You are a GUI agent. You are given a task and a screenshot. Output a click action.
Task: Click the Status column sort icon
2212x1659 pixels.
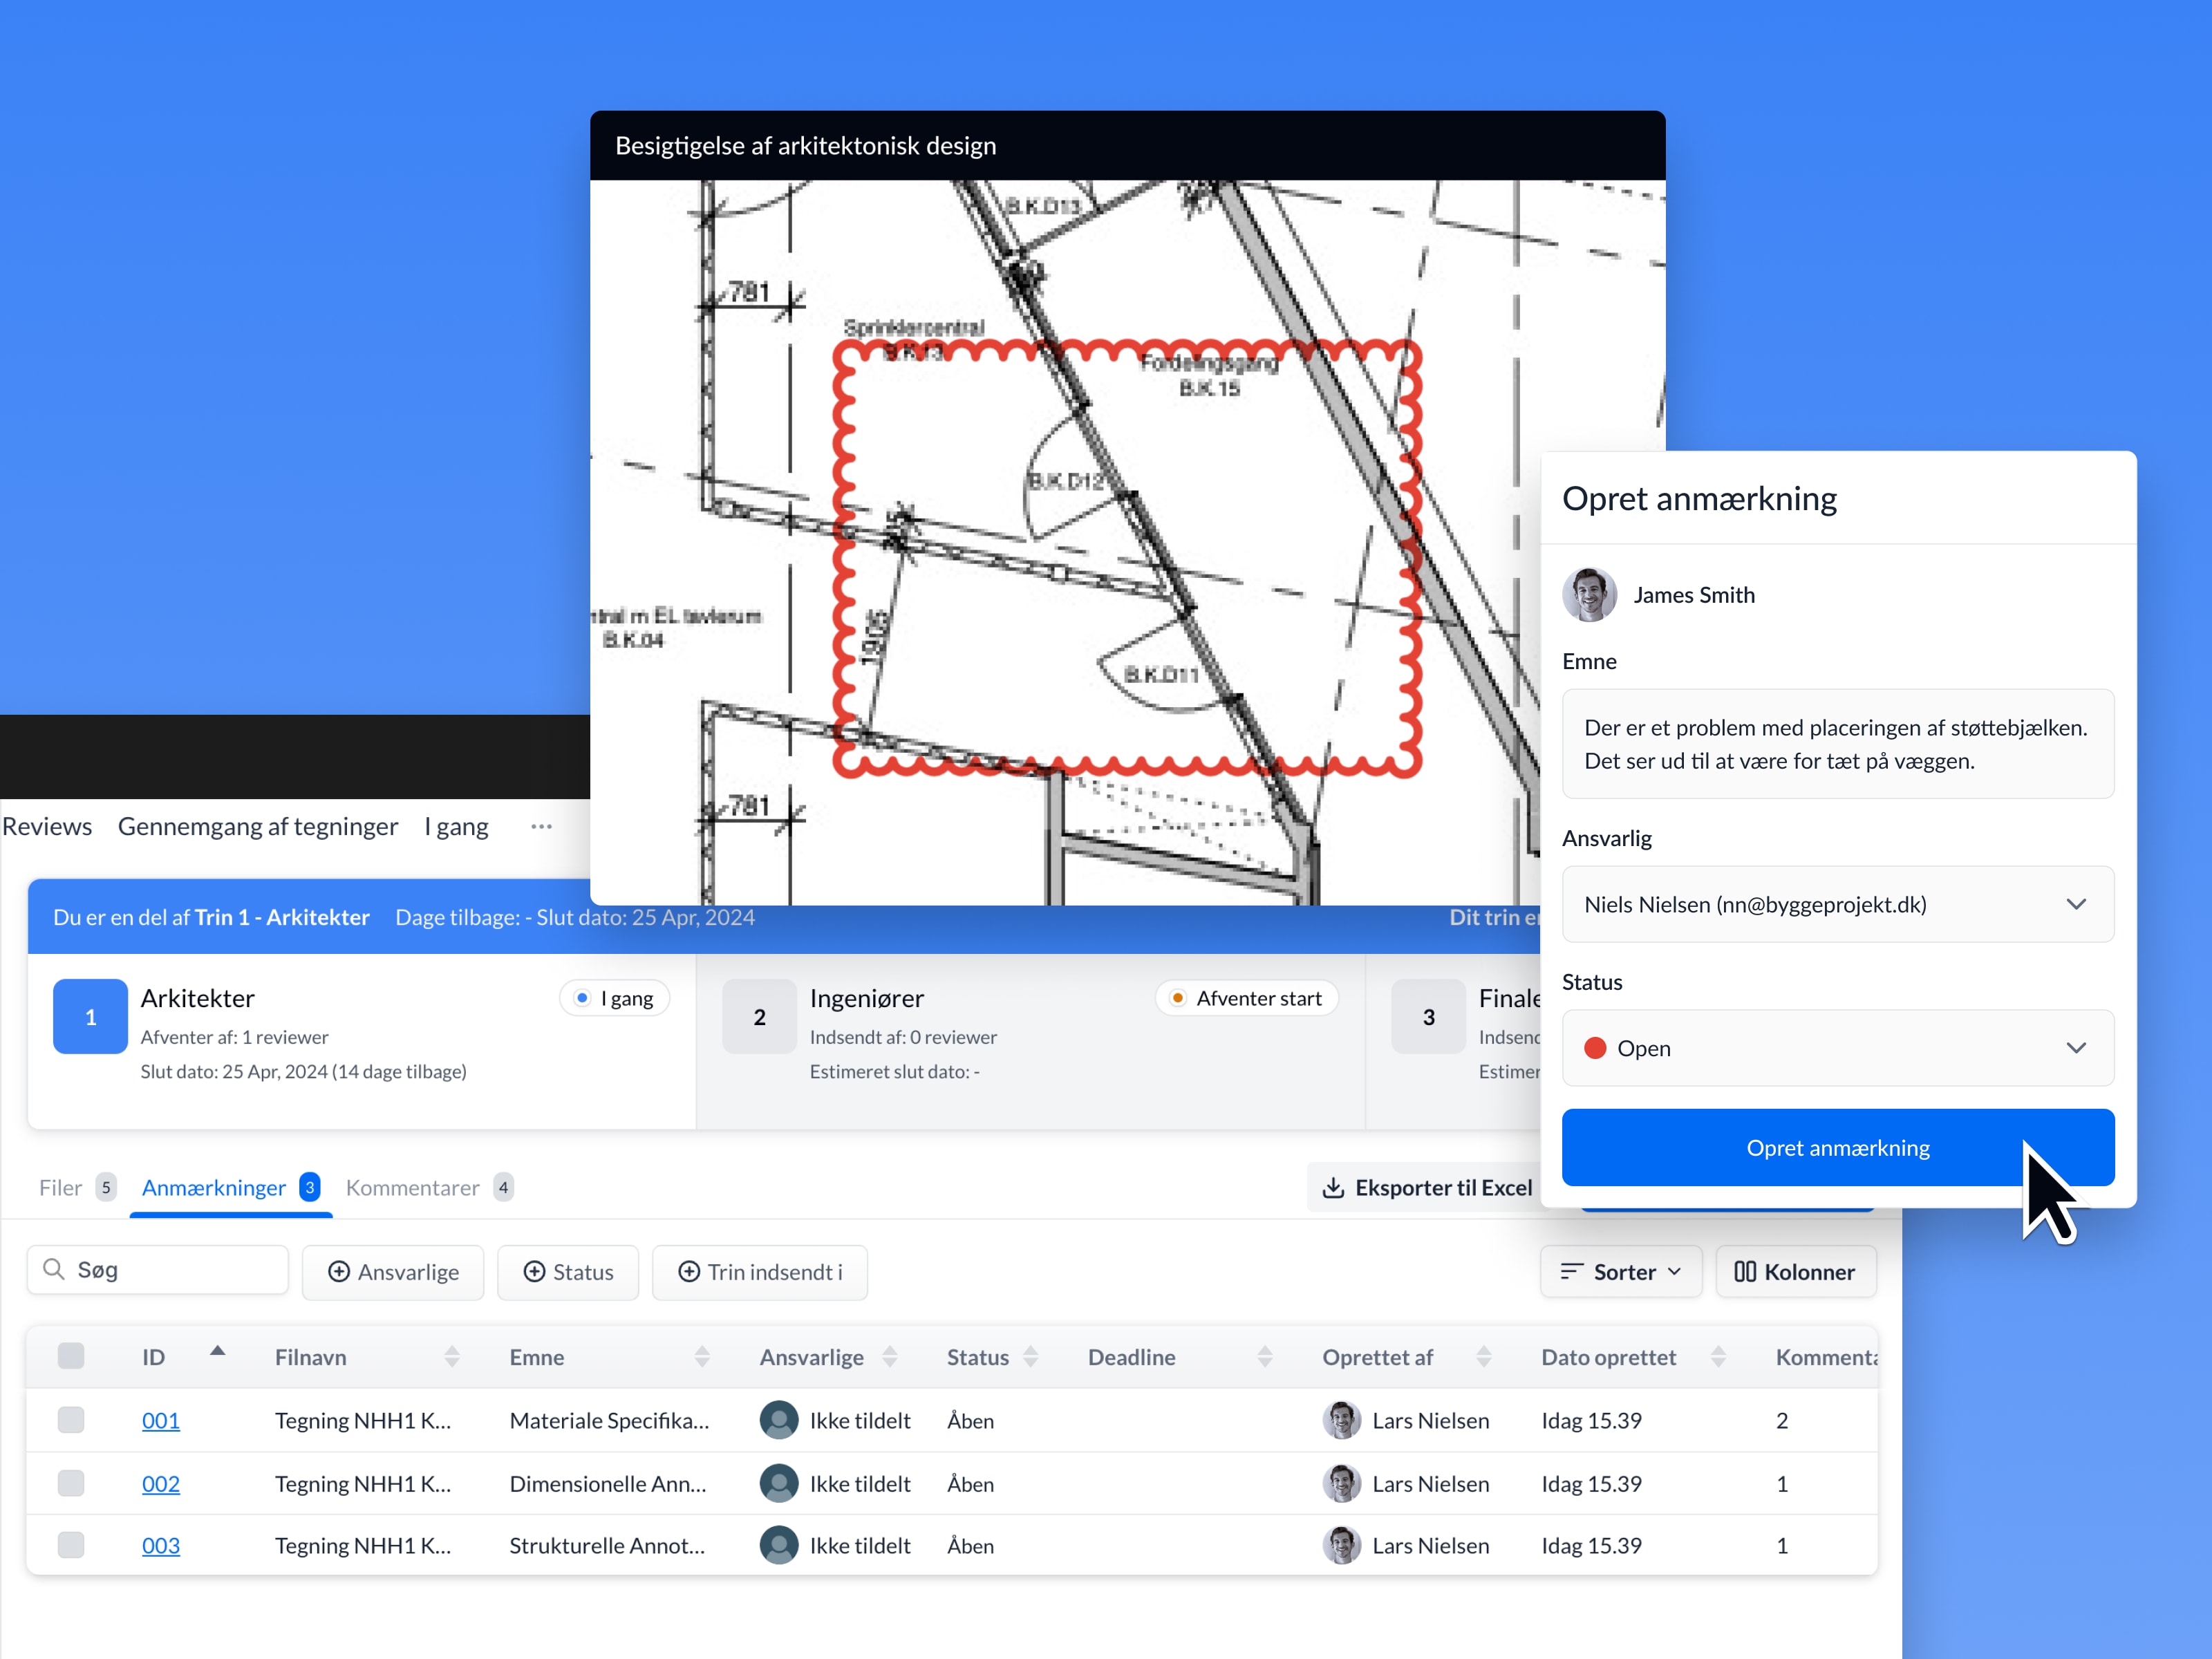(x=1031, y=1356)
